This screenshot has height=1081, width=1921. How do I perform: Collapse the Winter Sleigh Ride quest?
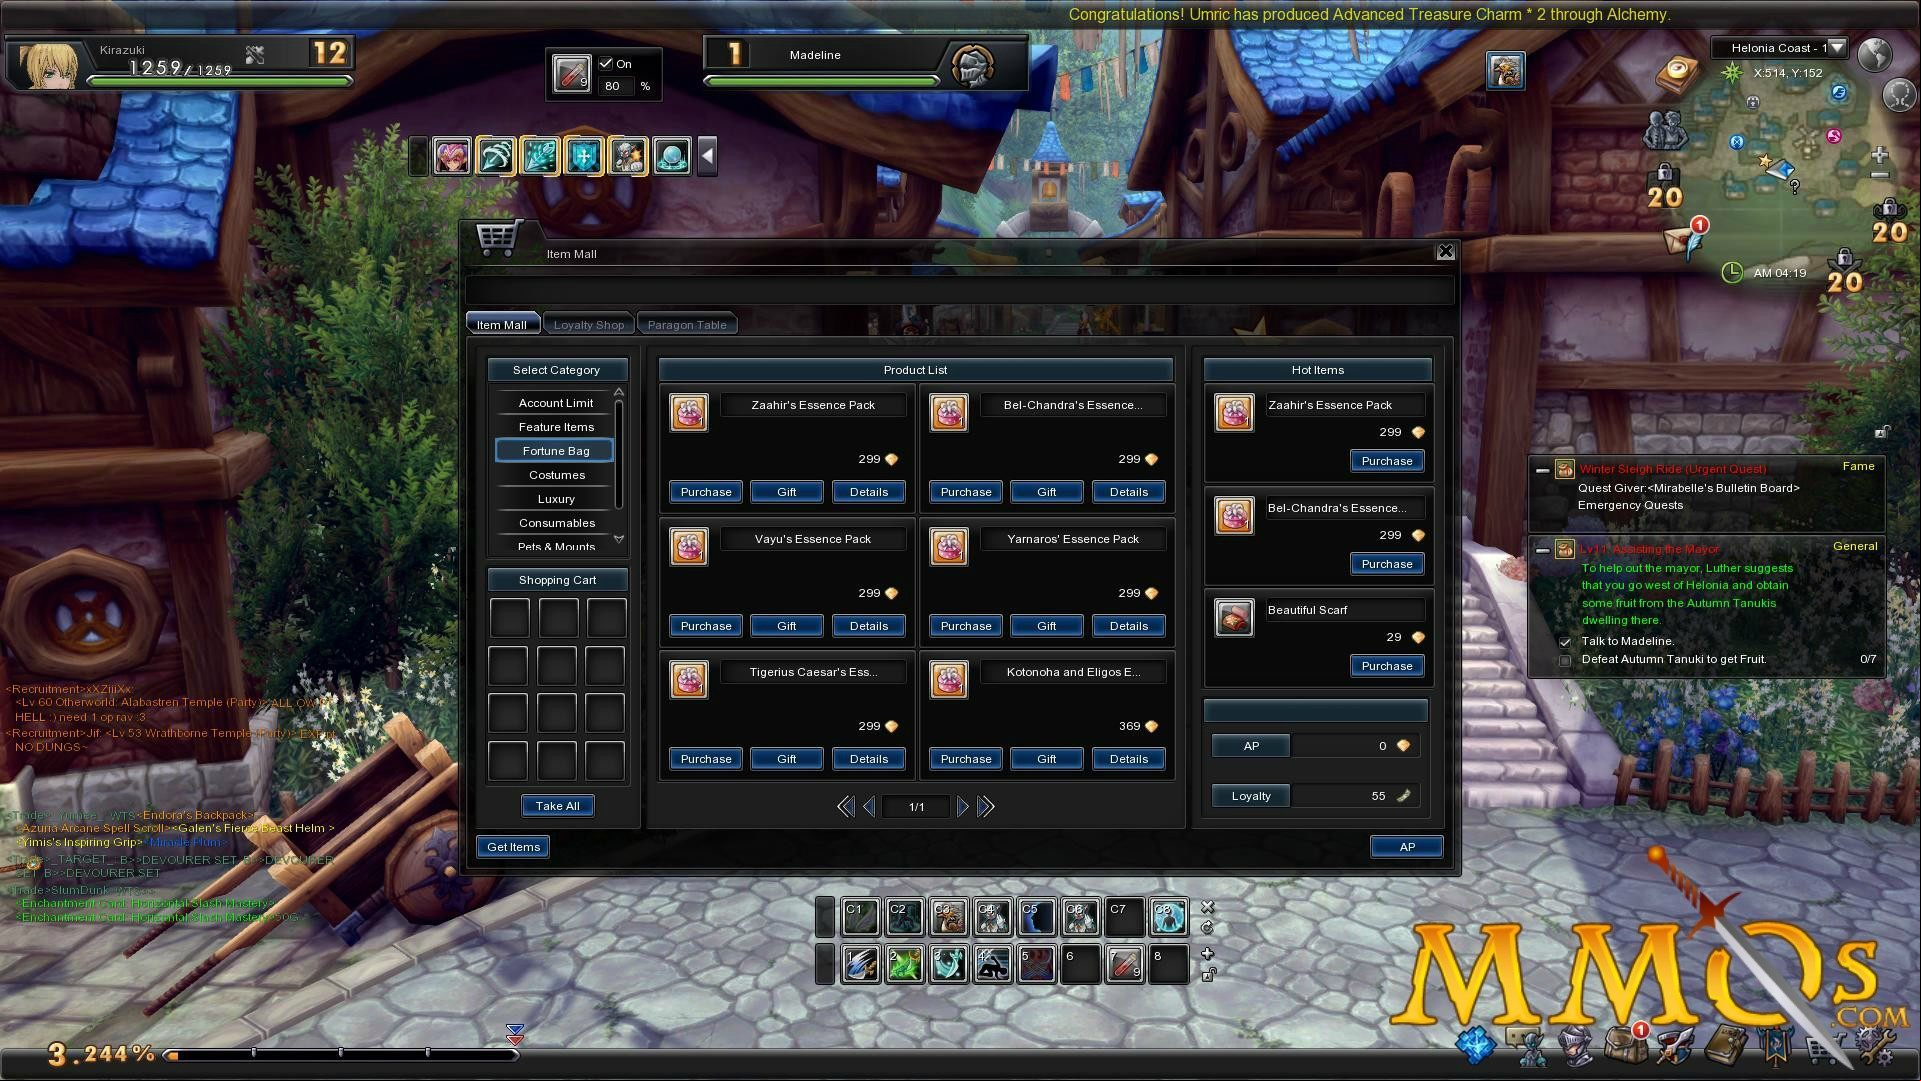click(1542, 469)
